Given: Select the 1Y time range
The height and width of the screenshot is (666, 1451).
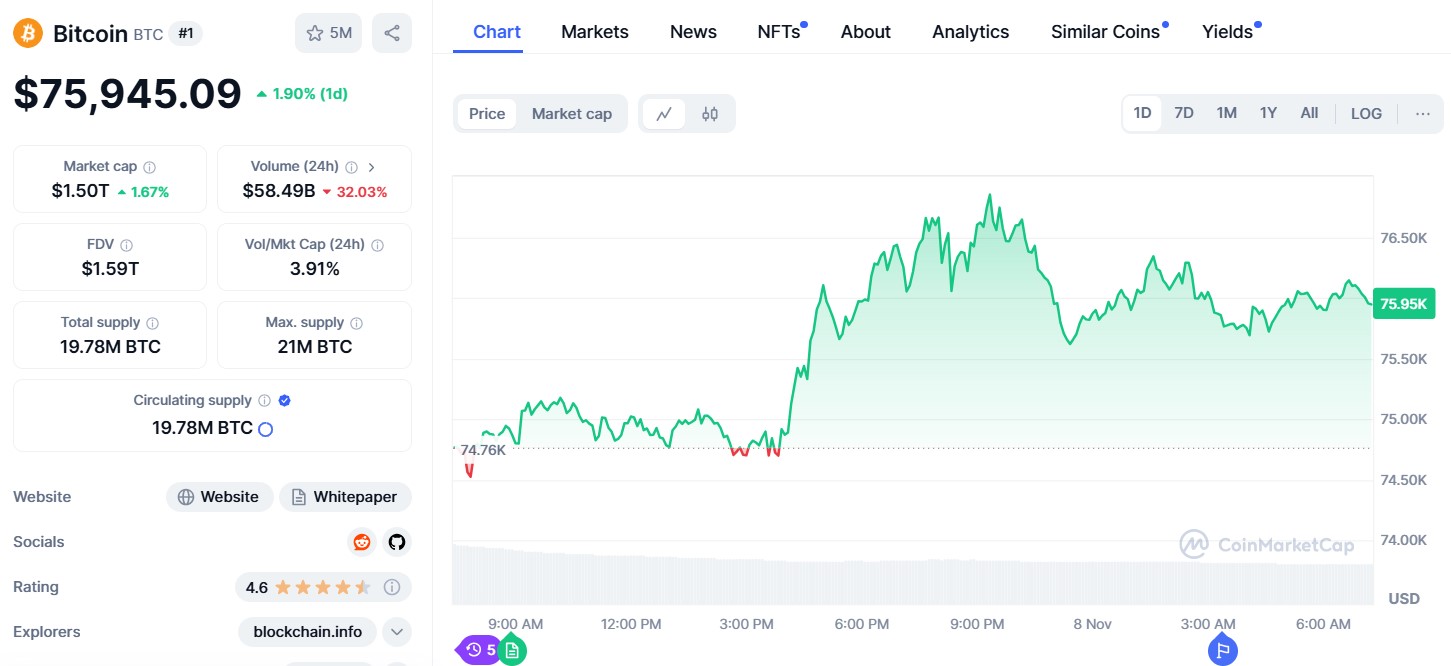Looking at the screenshot, I should (1268, 113).
